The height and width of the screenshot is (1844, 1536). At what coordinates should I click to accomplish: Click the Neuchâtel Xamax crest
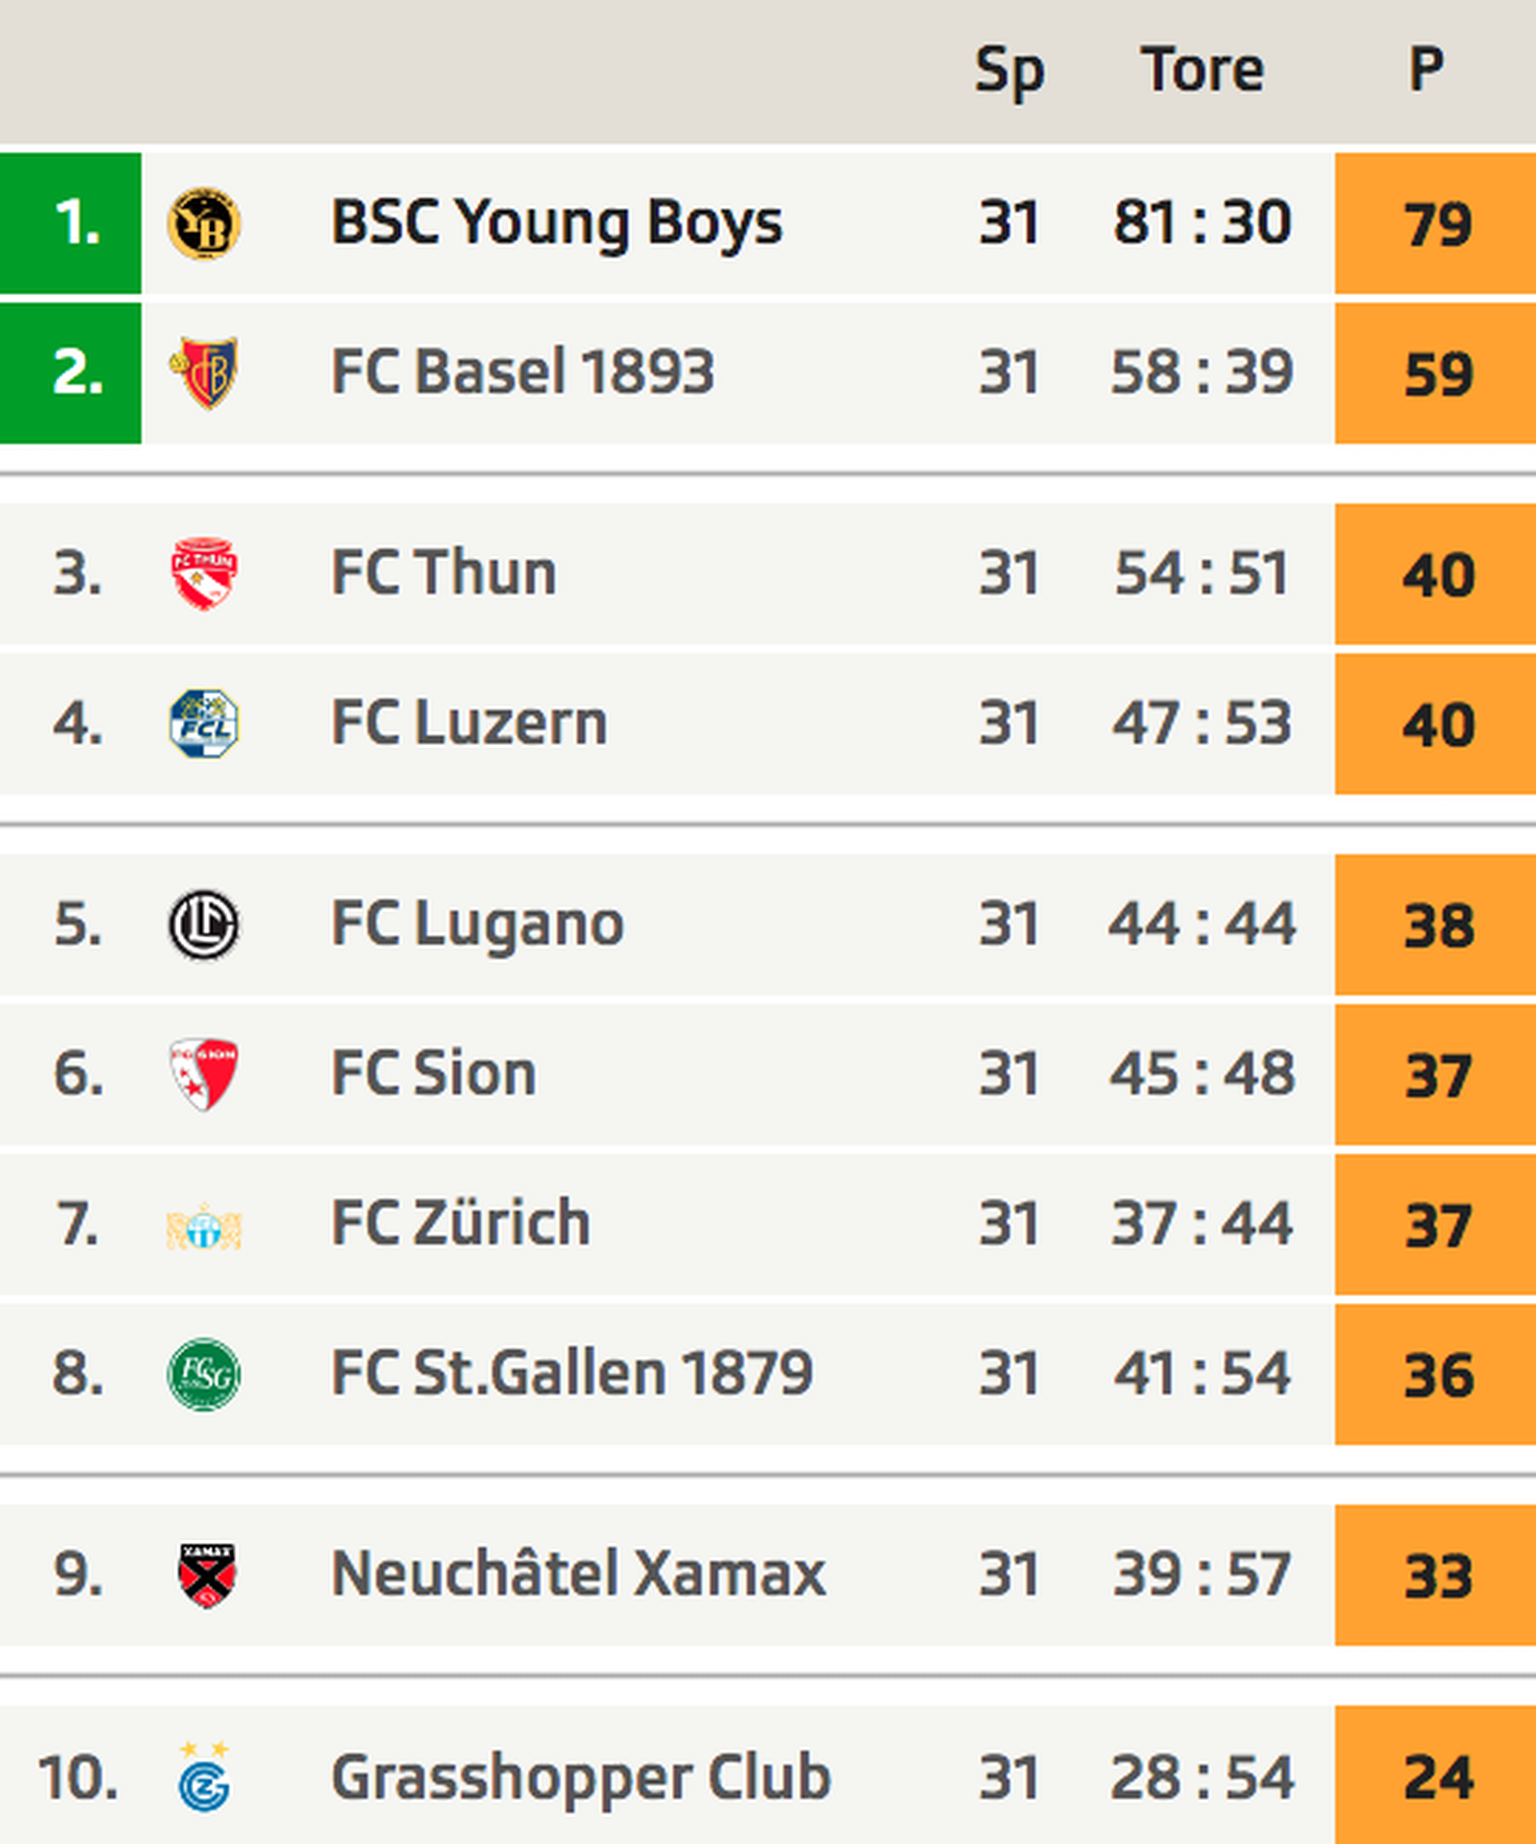pyautogui.click(x=206, y=1575)
